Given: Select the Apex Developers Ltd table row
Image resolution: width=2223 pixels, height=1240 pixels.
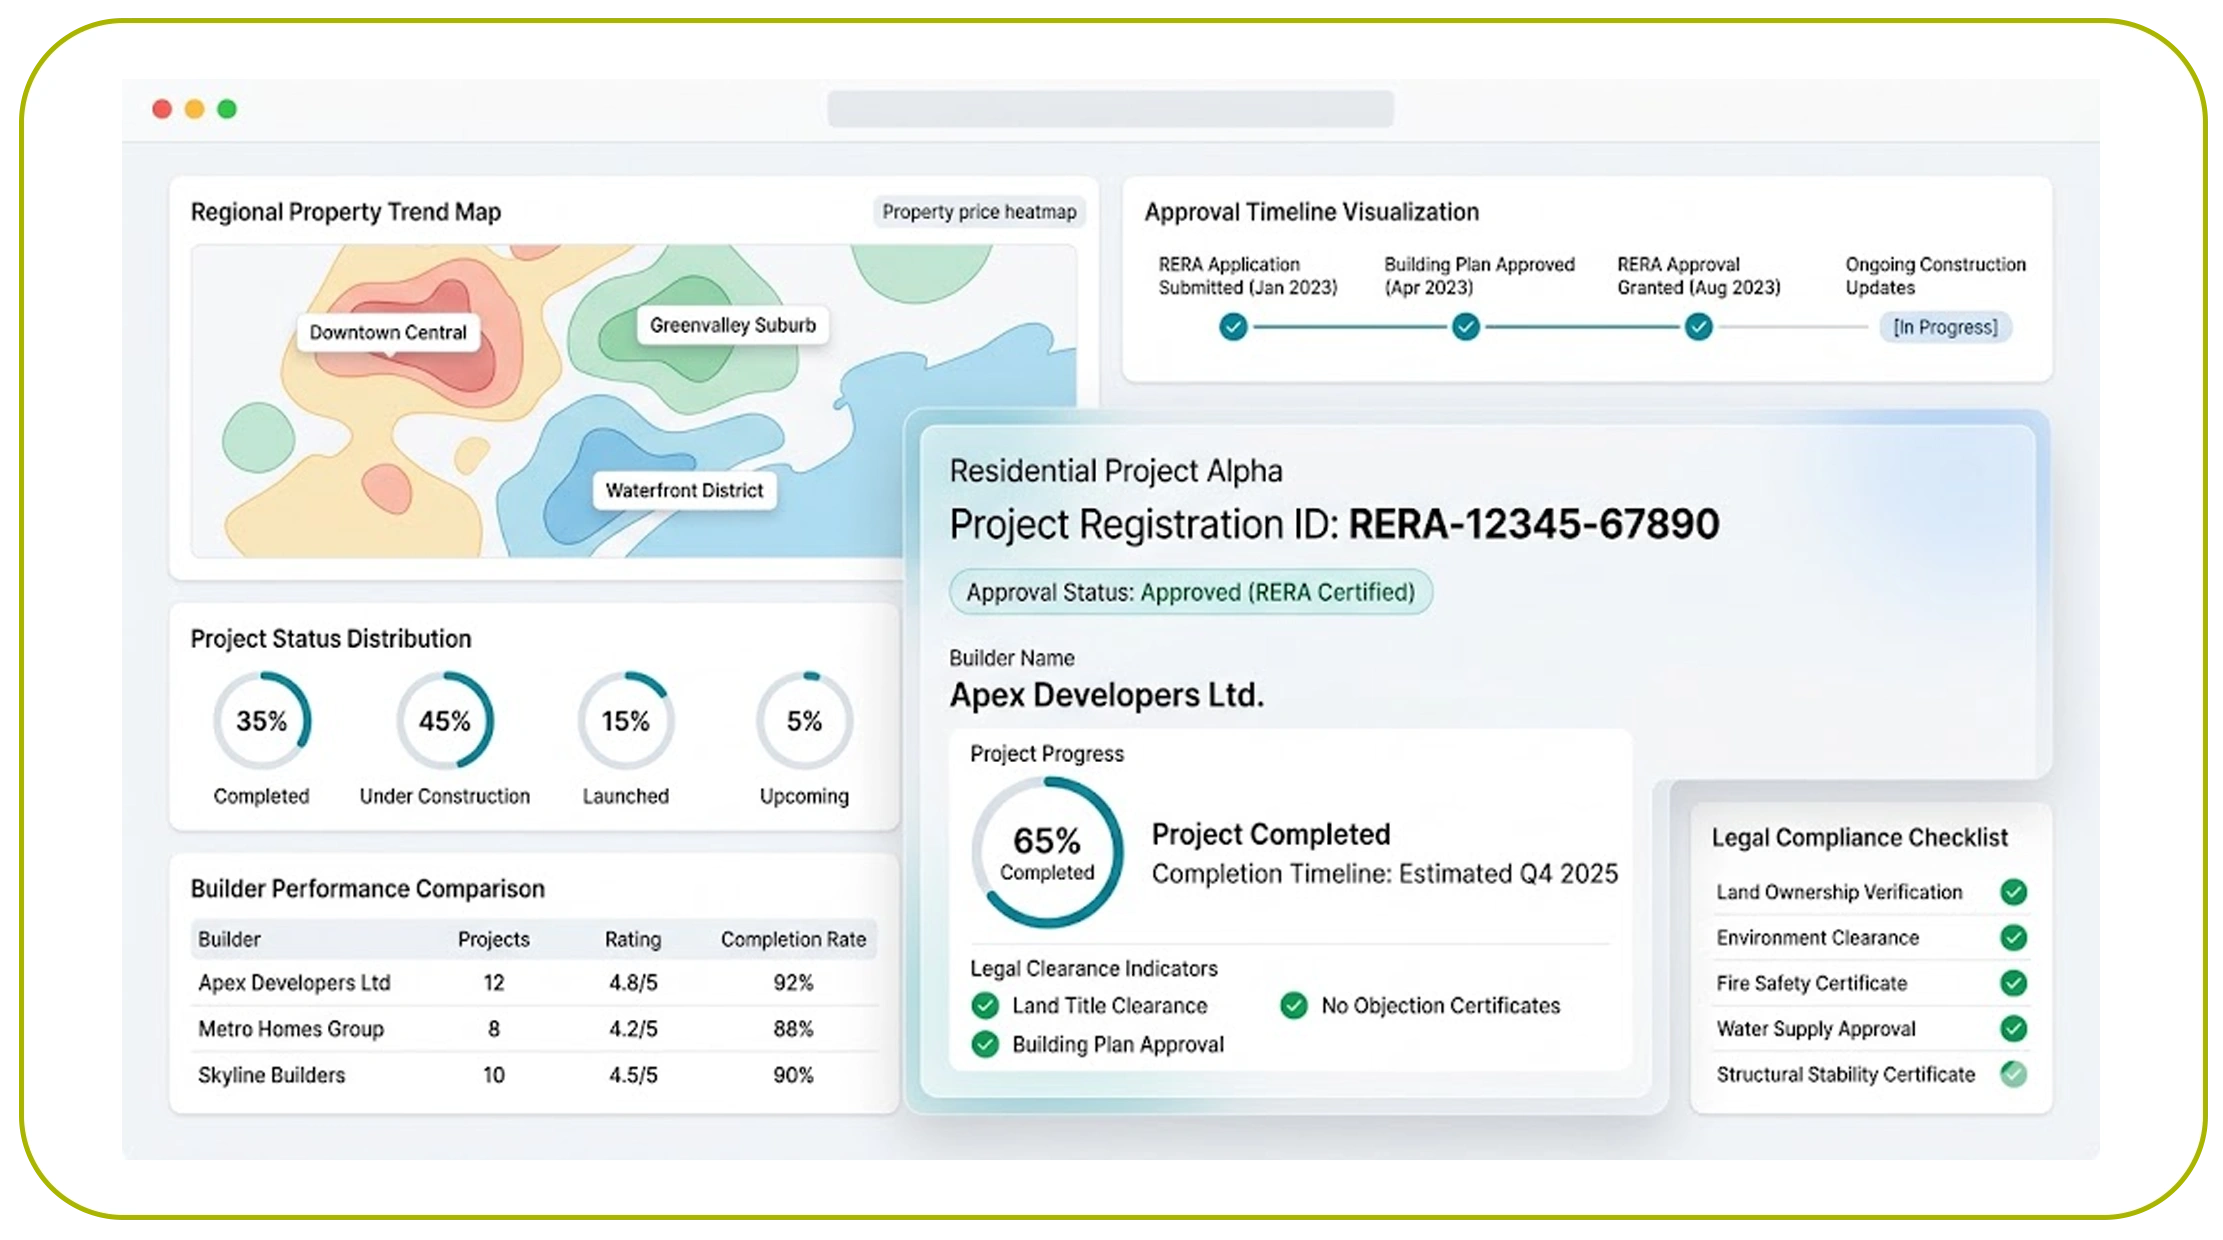Looking at the screenshot, I should tap(534, 983).
